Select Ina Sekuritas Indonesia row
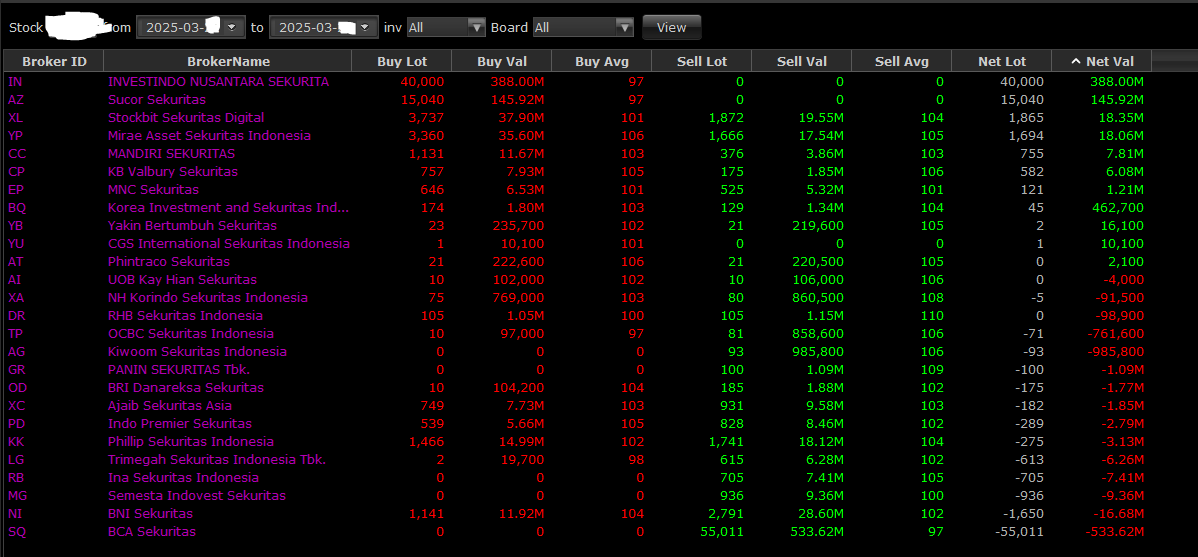 point(578,478)
